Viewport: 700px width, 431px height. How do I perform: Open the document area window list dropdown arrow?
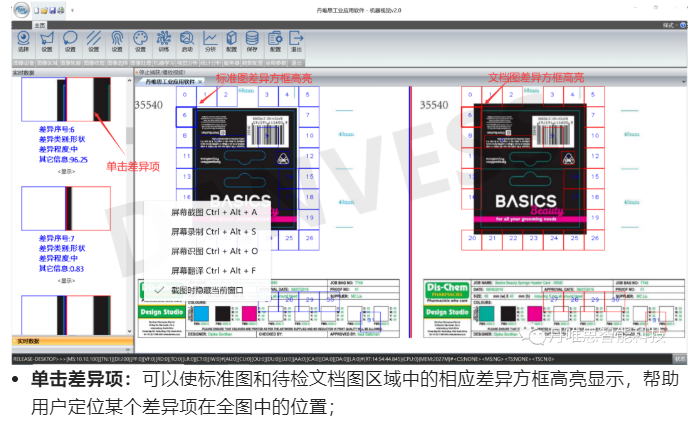tap(683, 82)
